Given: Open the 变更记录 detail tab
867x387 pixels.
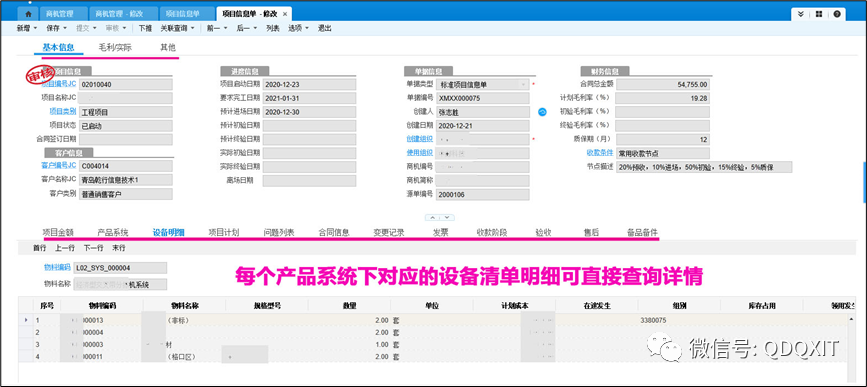Looking at the screenshot, I should pos(389,232).
